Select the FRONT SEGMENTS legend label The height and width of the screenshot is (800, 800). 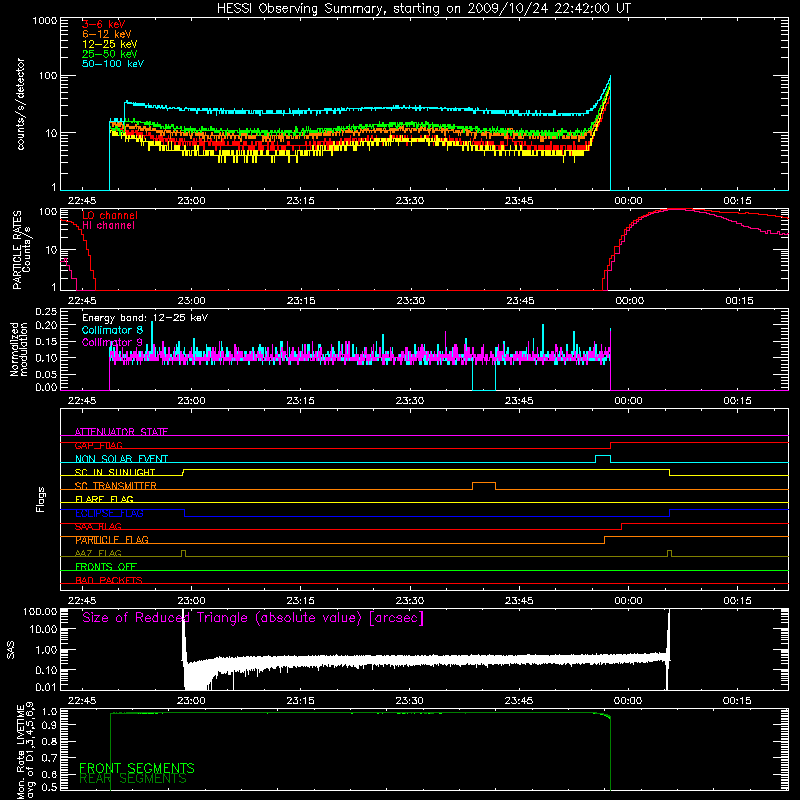tap(137, 768)
